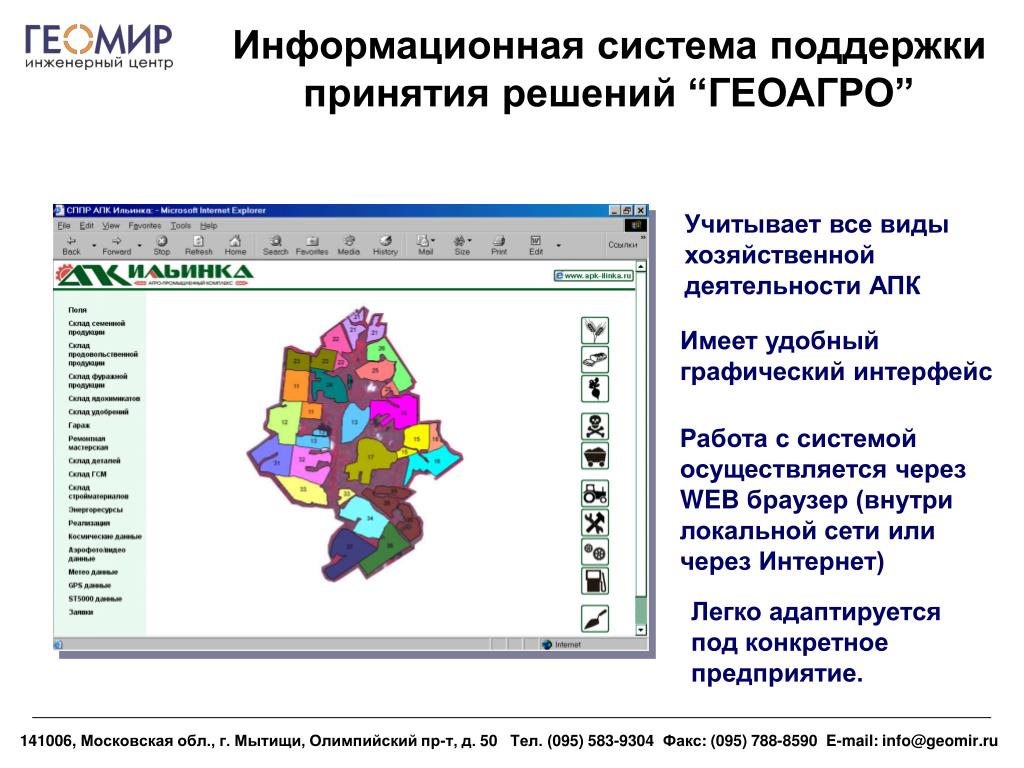This screenshot has width=1024, height=768.
Task: Follow the www.apk-ilinka.ru link
Action: pos(594,276)
